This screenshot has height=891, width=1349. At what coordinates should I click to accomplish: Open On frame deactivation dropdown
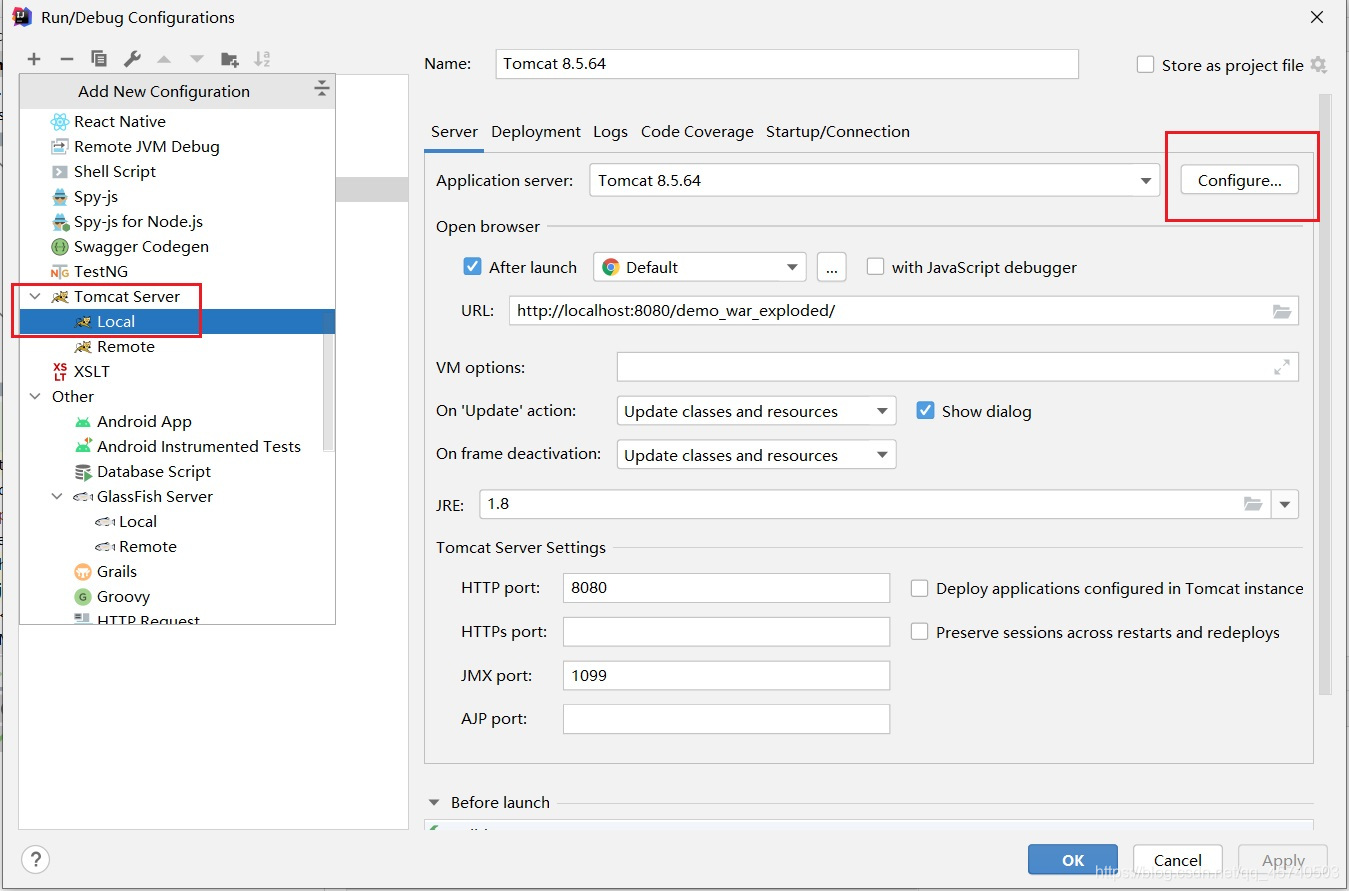point(882,455)
